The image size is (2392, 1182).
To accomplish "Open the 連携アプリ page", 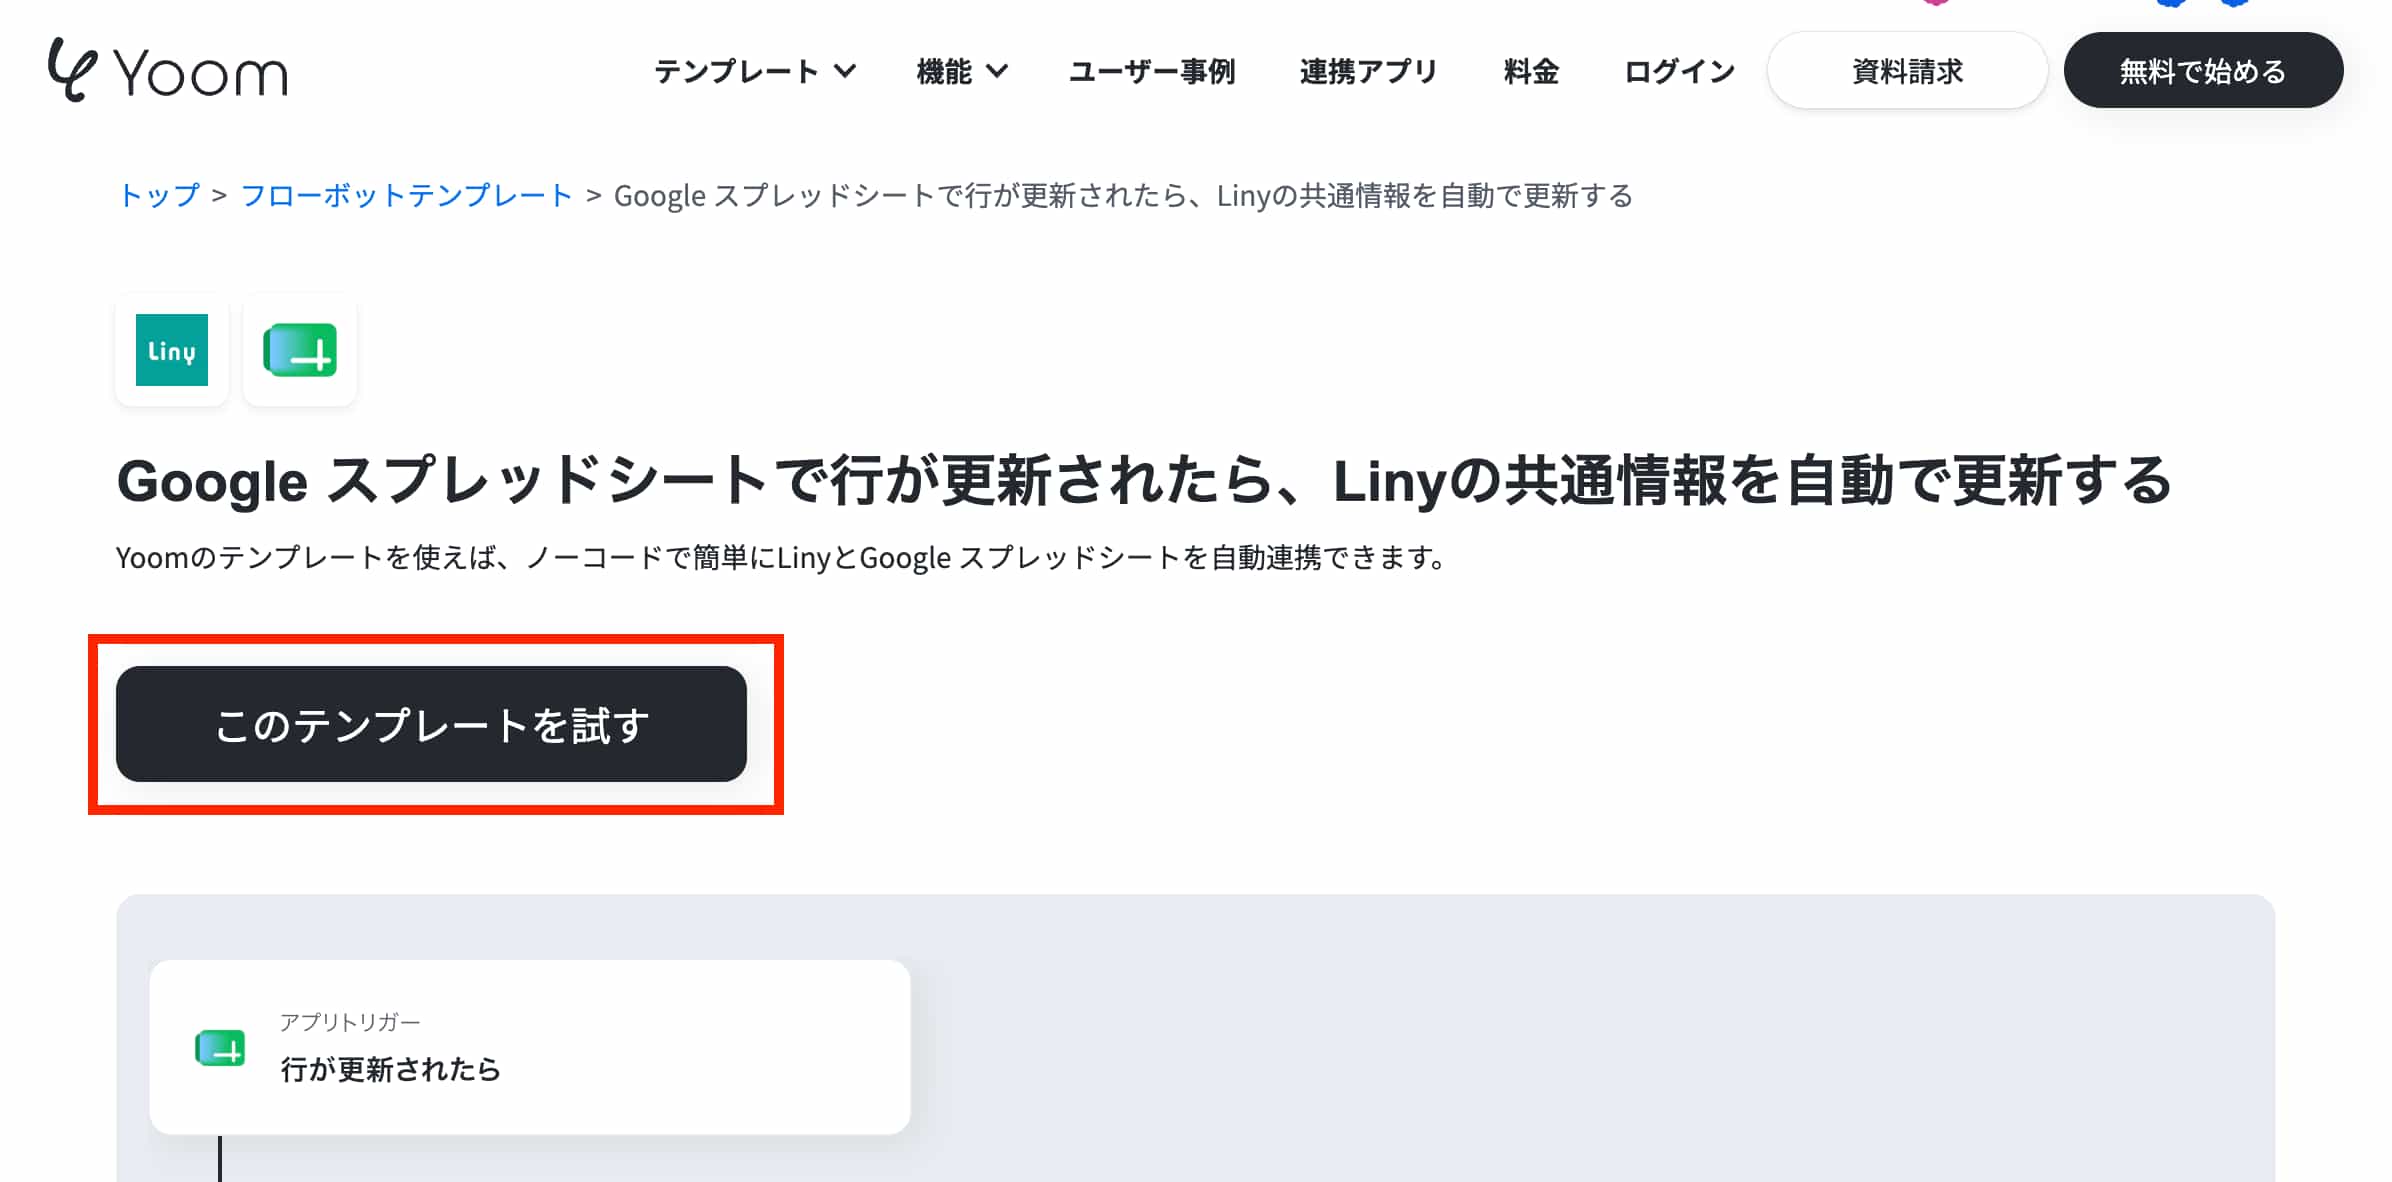I will [1369, 71].
